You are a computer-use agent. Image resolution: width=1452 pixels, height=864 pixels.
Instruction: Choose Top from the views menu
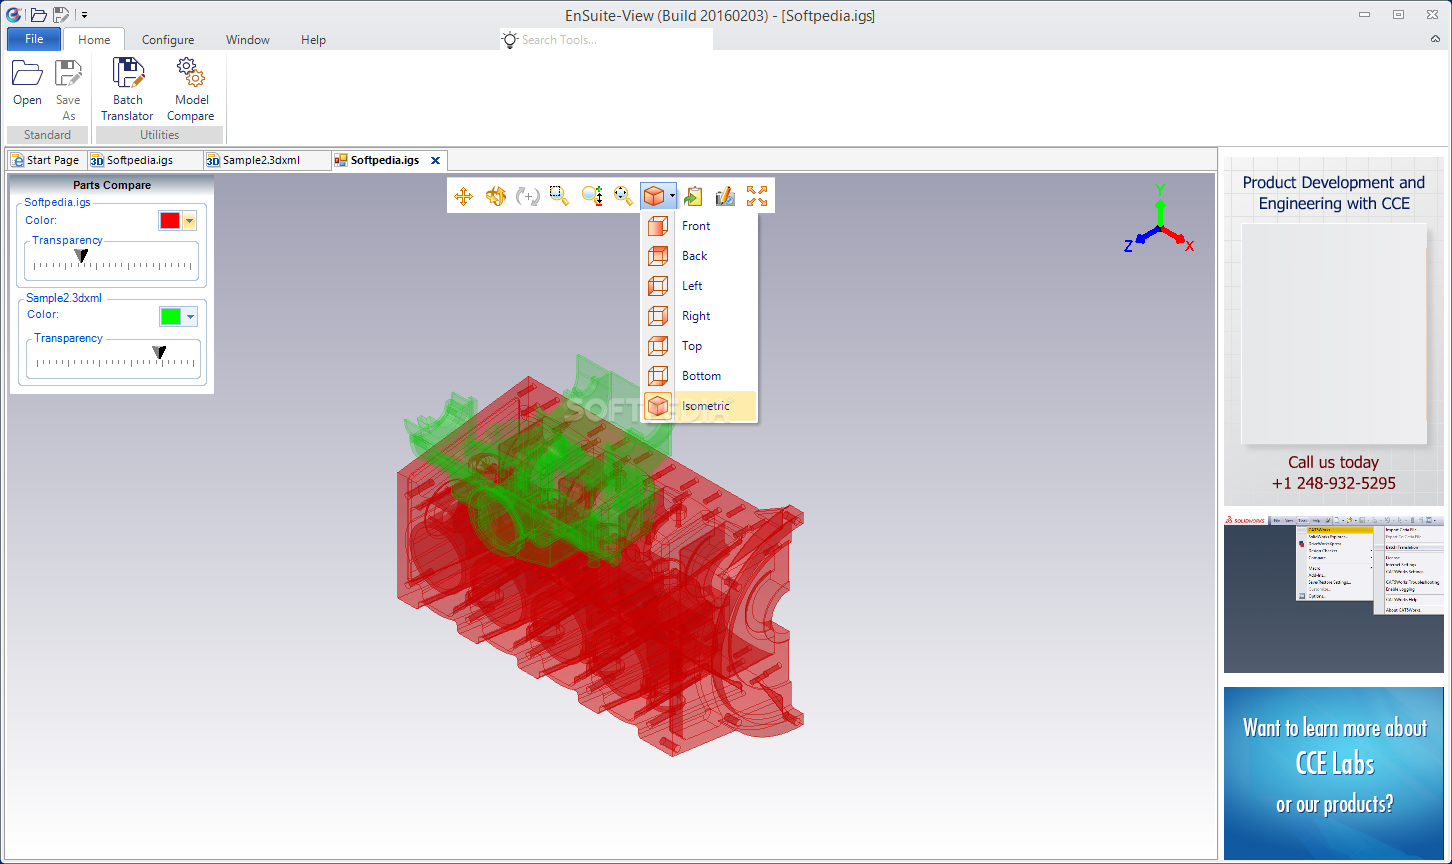point(700,346)
